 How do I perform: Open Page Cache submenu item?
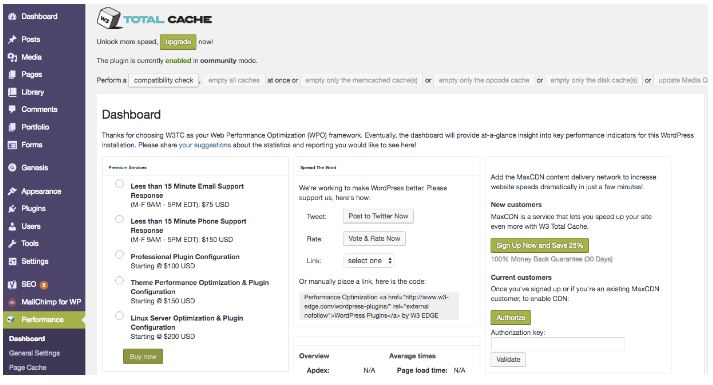tap(27, 368)
